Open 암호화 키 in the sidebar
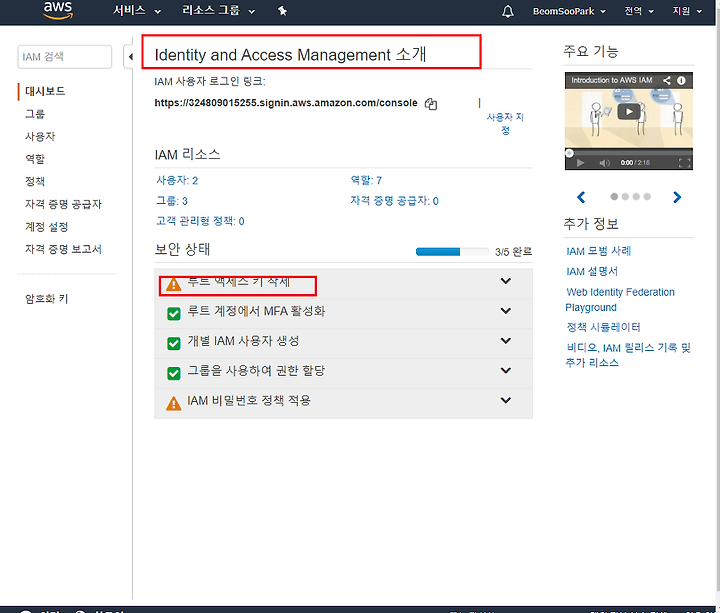Image resolution: width=720 pixels, height=613 pixels. [x=46, y=299]
